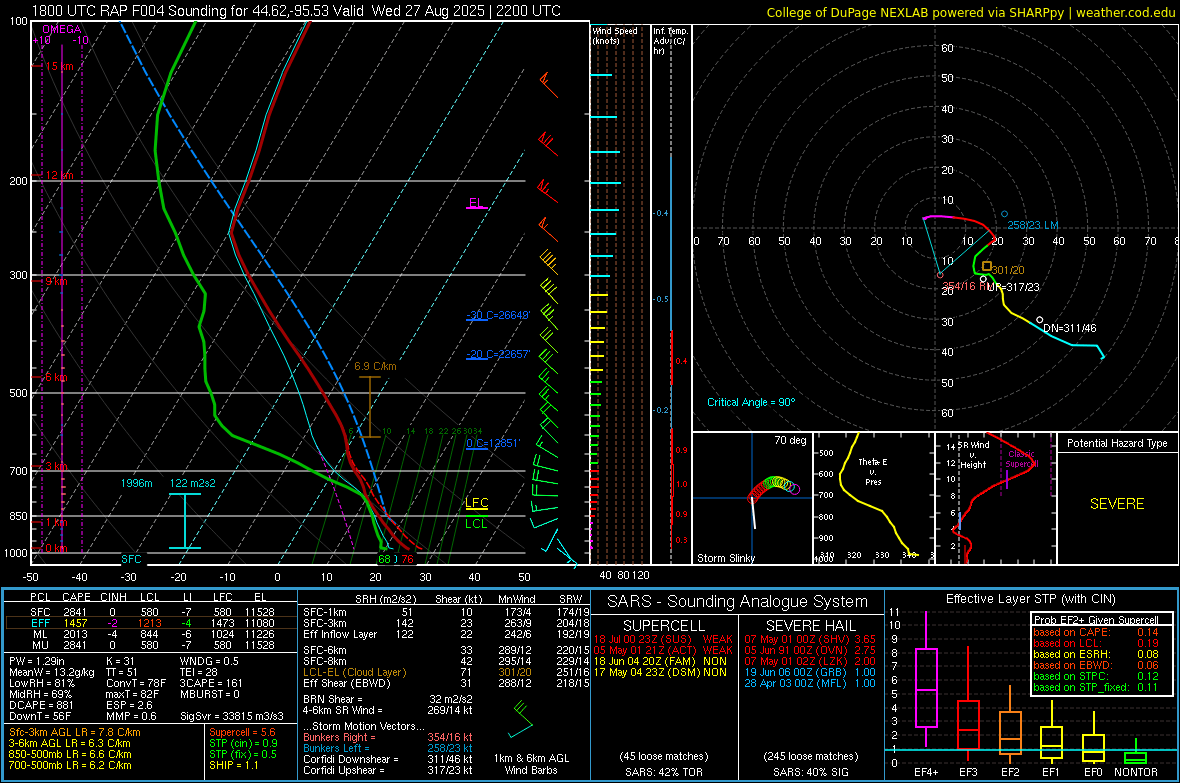Click the surface temperature value 76
Viewport: 1180px width, 783px height.
coord(407,559)
